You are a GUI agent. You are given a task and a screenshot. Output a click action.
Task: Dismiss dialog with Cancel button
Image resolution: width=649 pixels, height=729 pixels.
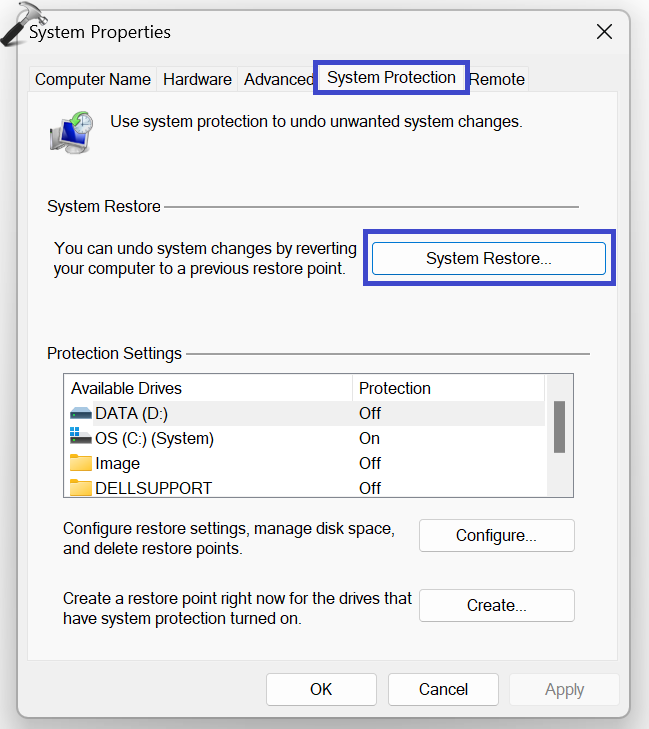pos(443,689)
